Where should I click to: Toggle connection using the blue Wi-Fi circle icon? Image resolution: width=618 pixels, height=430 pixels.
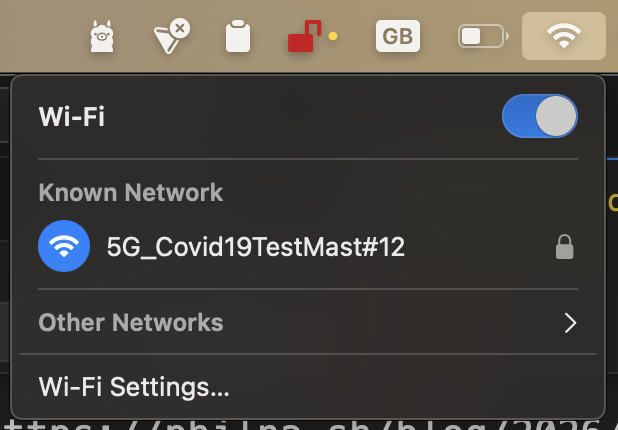(64, 246)
